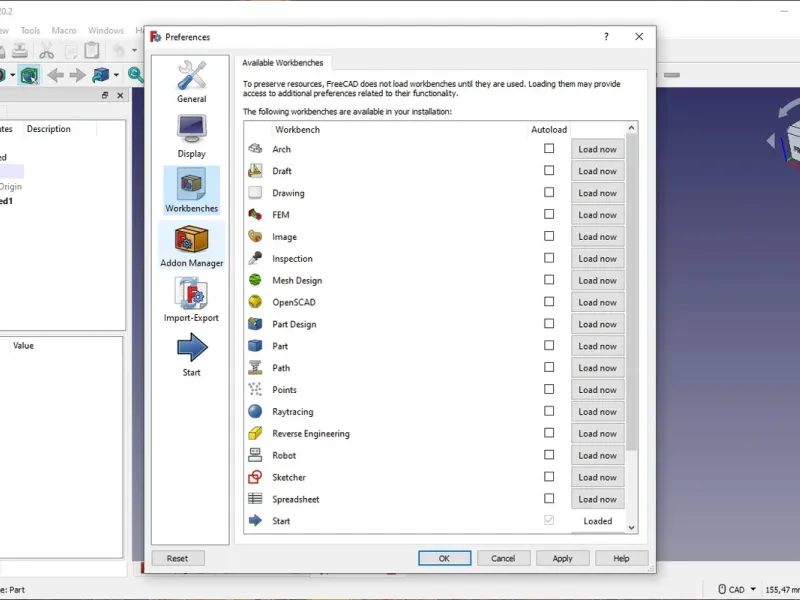Enable autoload for Part Design workbench
This screenshot has height=600, width=800.
point(549,323)
